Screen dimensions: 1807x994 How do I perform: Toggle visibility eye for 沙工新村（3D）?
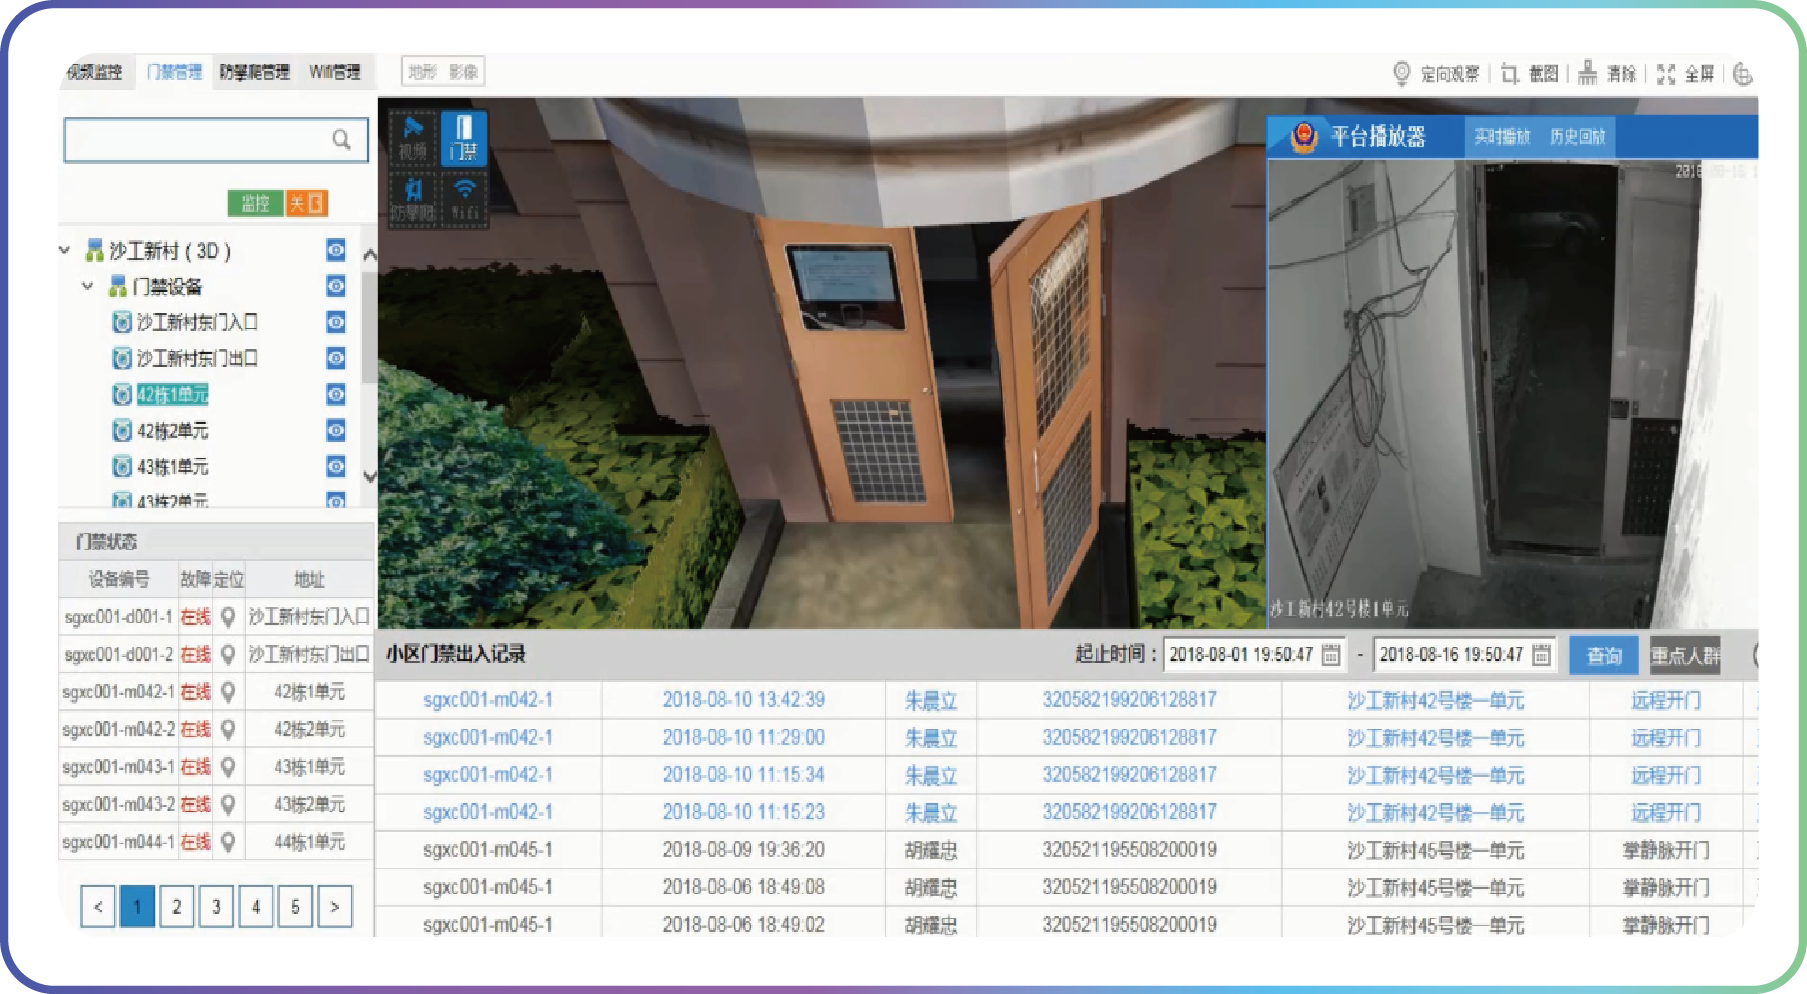click(x=336, y=250)
